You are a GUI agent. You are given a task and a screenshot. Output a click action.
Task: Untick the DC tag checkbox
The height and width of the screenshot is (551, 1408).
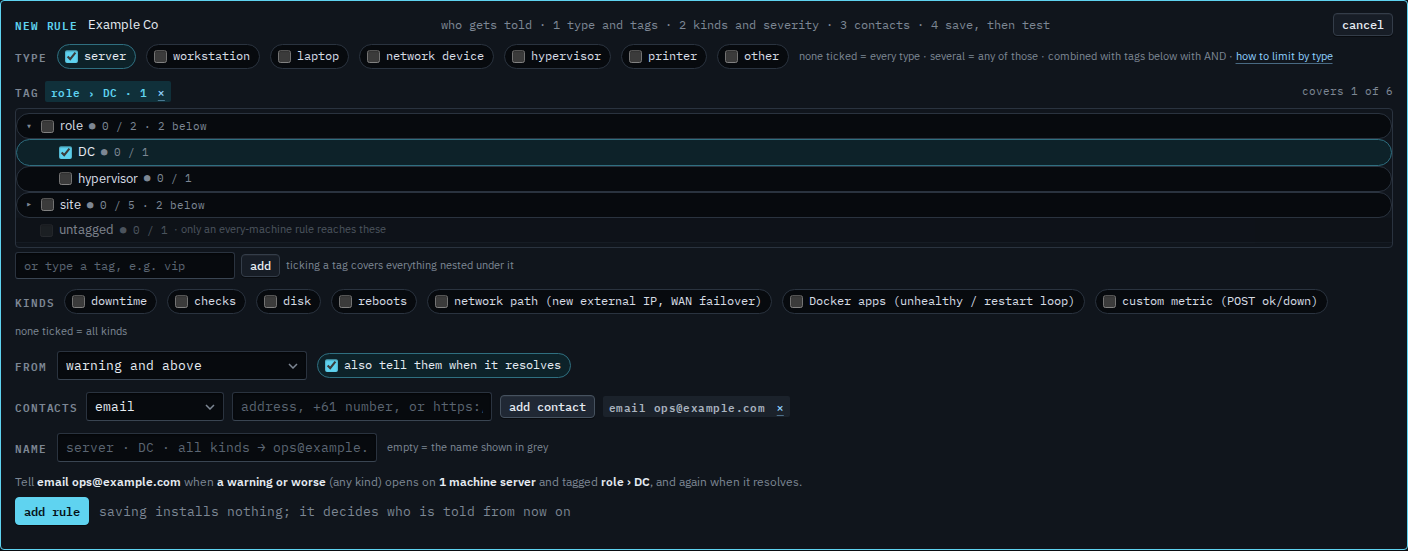click(65, 152)
